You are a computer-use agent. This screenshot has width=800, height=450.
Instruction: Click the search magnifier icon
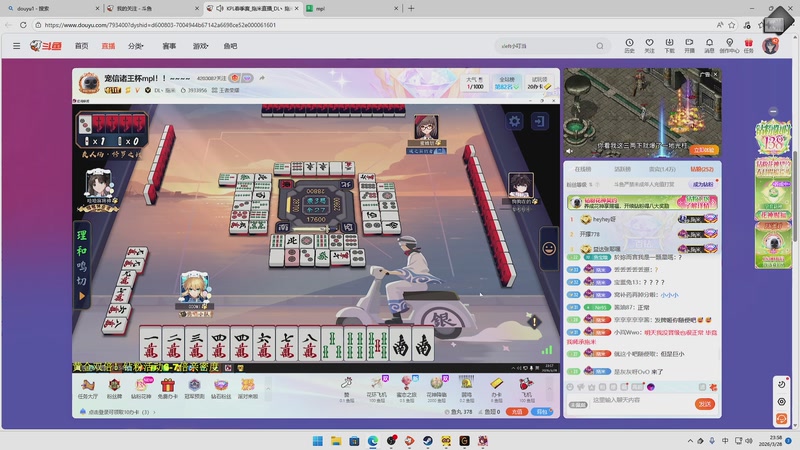tap(600, 46)
